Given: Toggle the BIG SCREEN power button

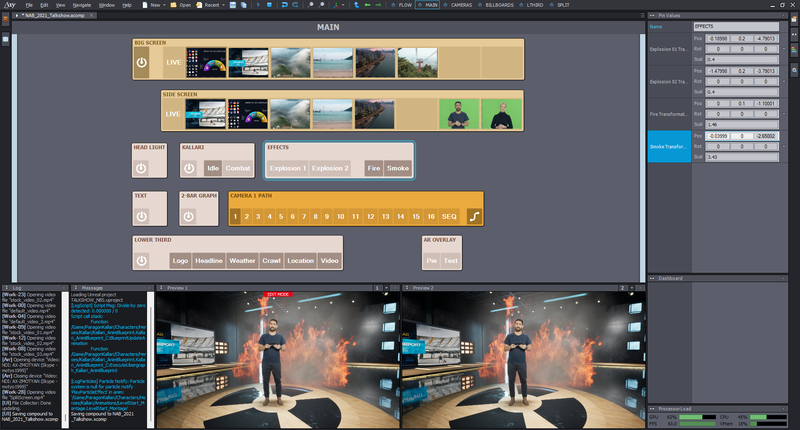Looking at the screenshot, I should 142,62.
